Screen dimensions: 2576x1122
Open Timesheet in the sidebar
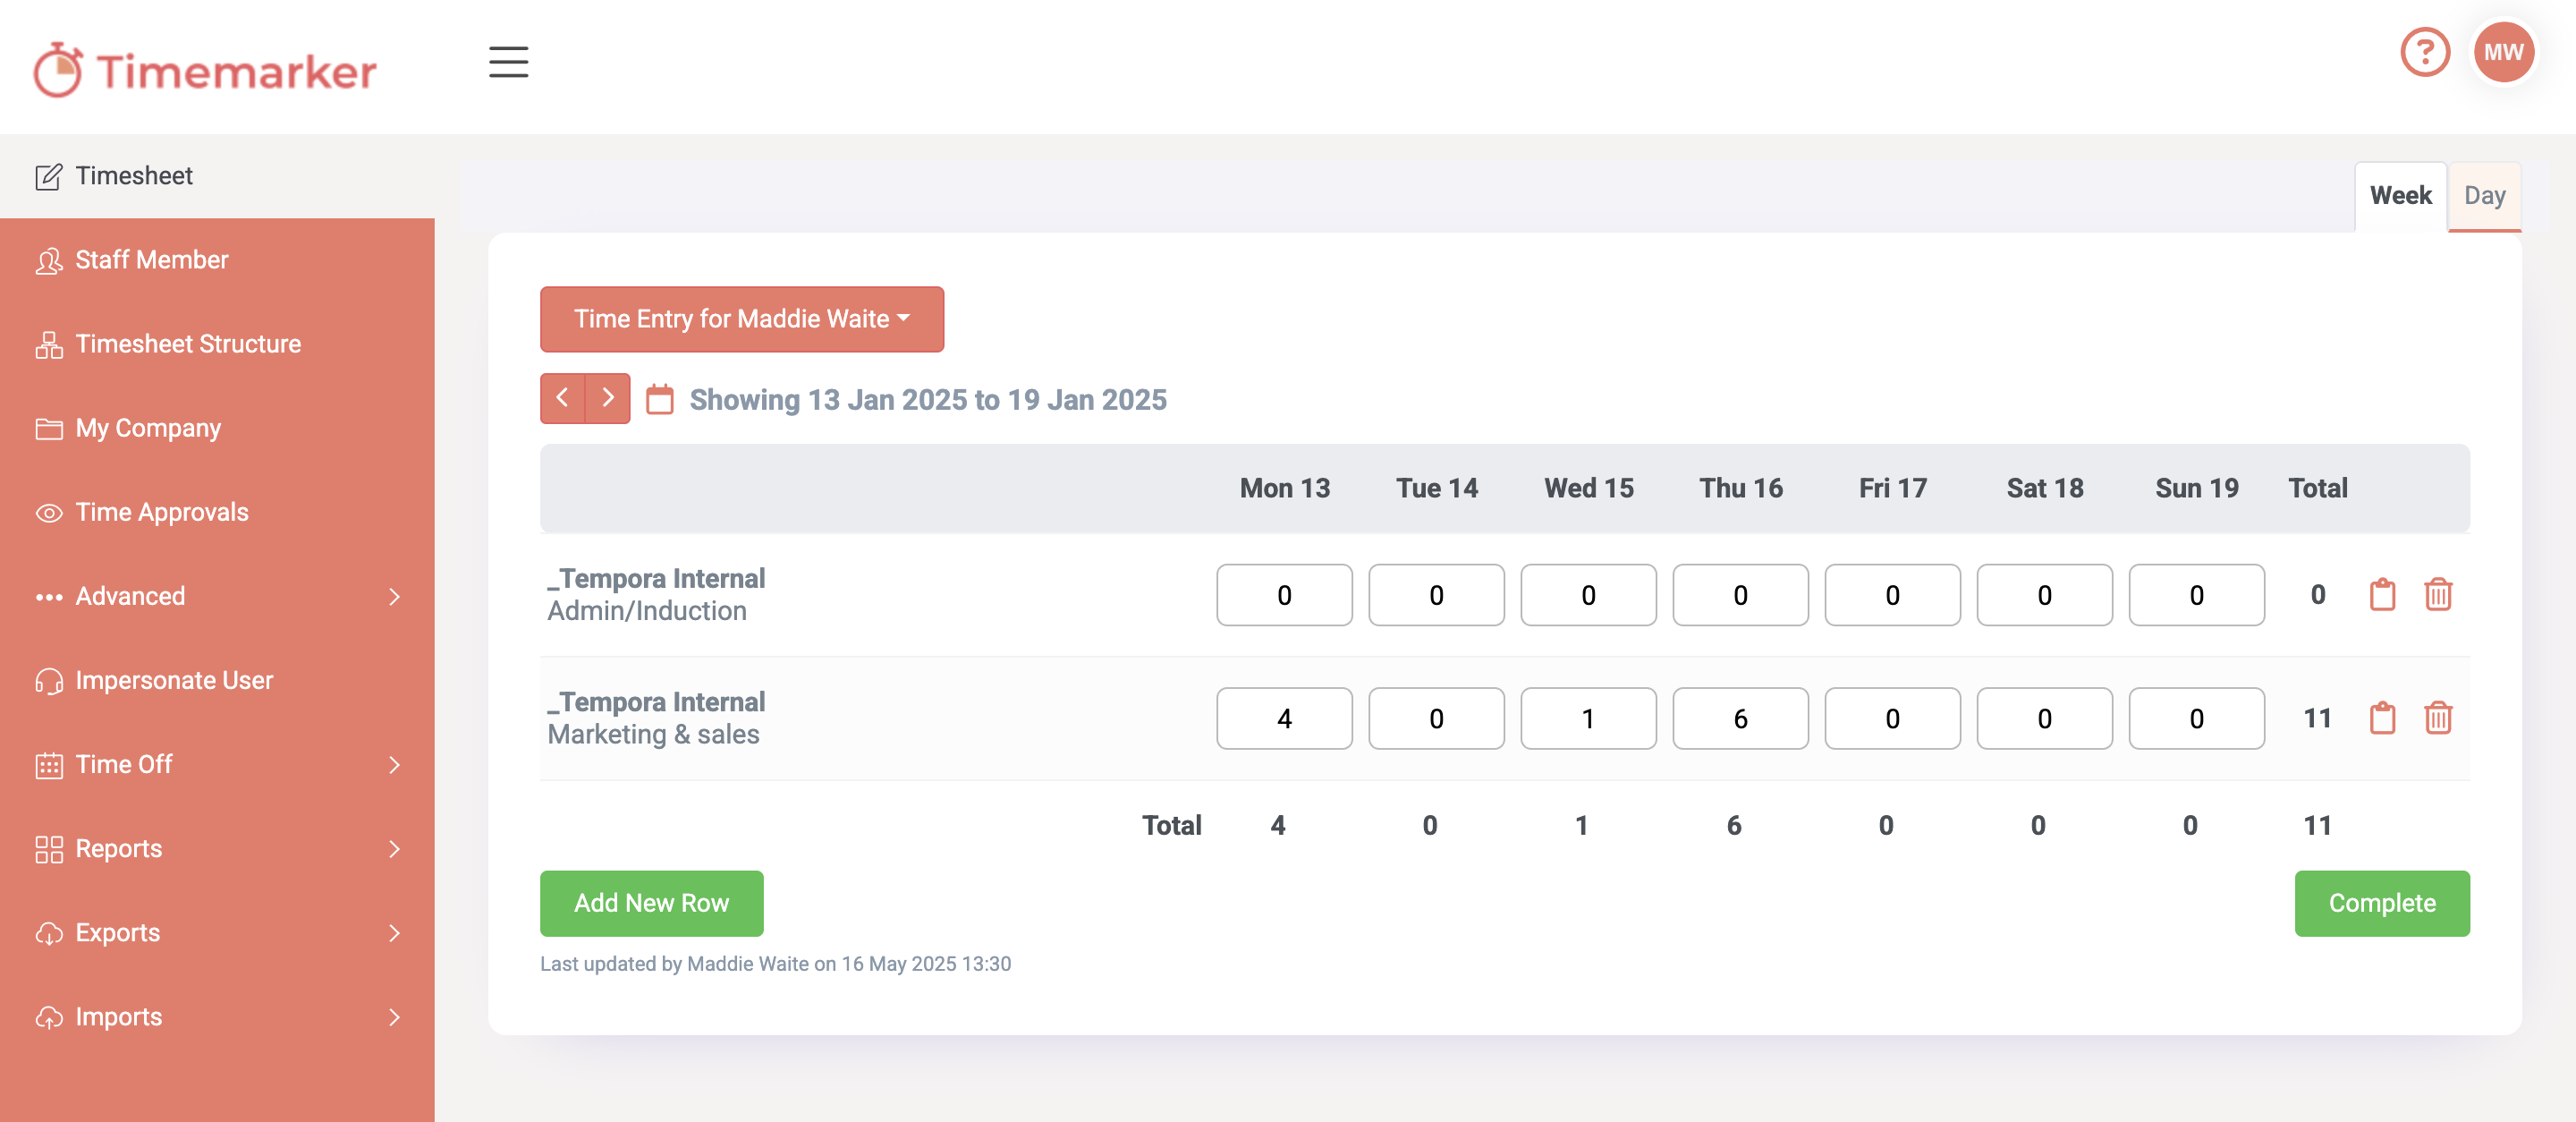[217, 176]
